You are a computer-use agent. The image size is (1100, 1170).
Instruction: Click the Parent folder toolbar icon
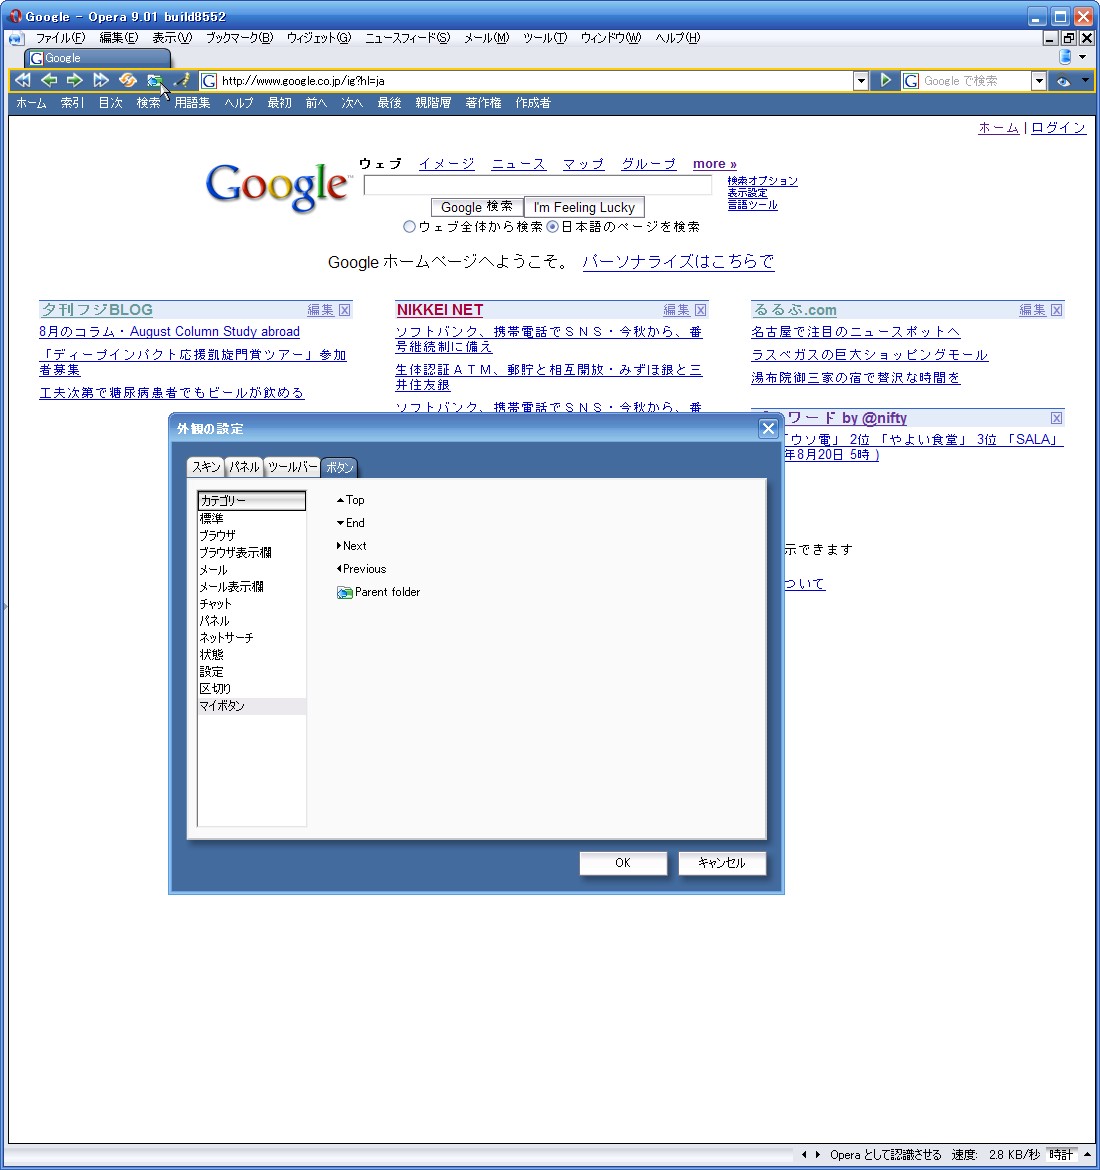point(154,80)
